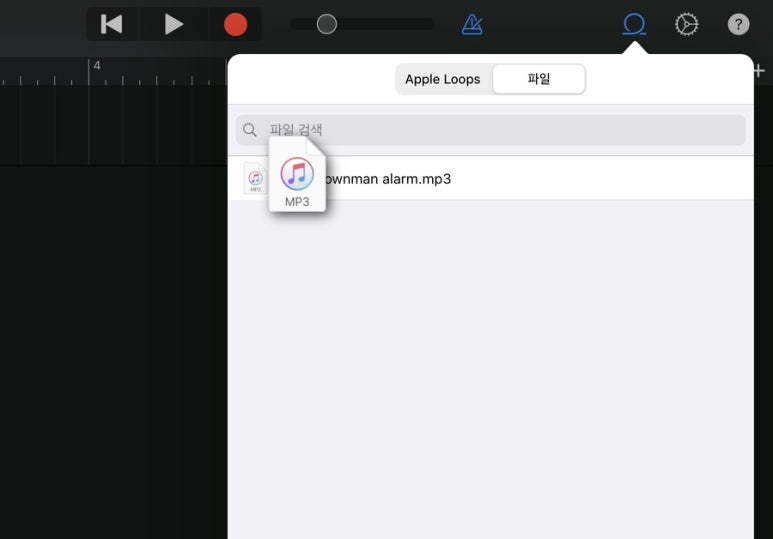Viewport: 773px width, 539px height.
Task: Click the small MP3 file thumbnail icon
Action: (255, 178)
